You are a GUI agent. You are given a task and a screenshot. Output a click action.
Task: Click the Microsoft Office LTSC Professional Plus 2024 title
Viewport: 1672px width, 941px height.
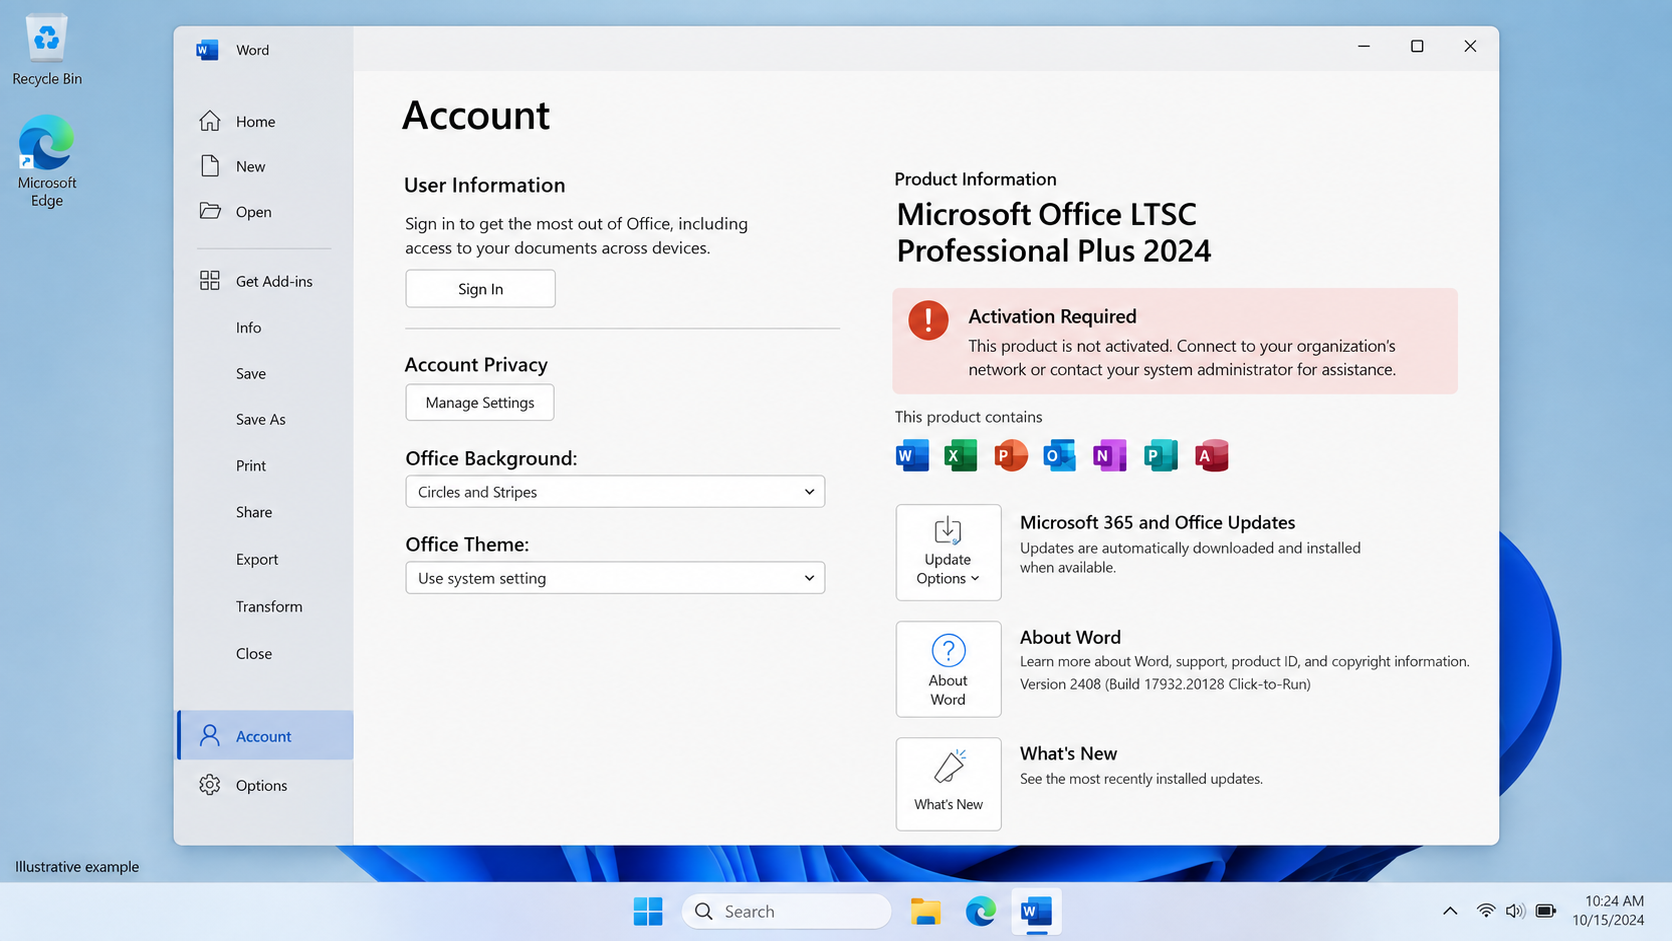click(x=1053, y=232)
